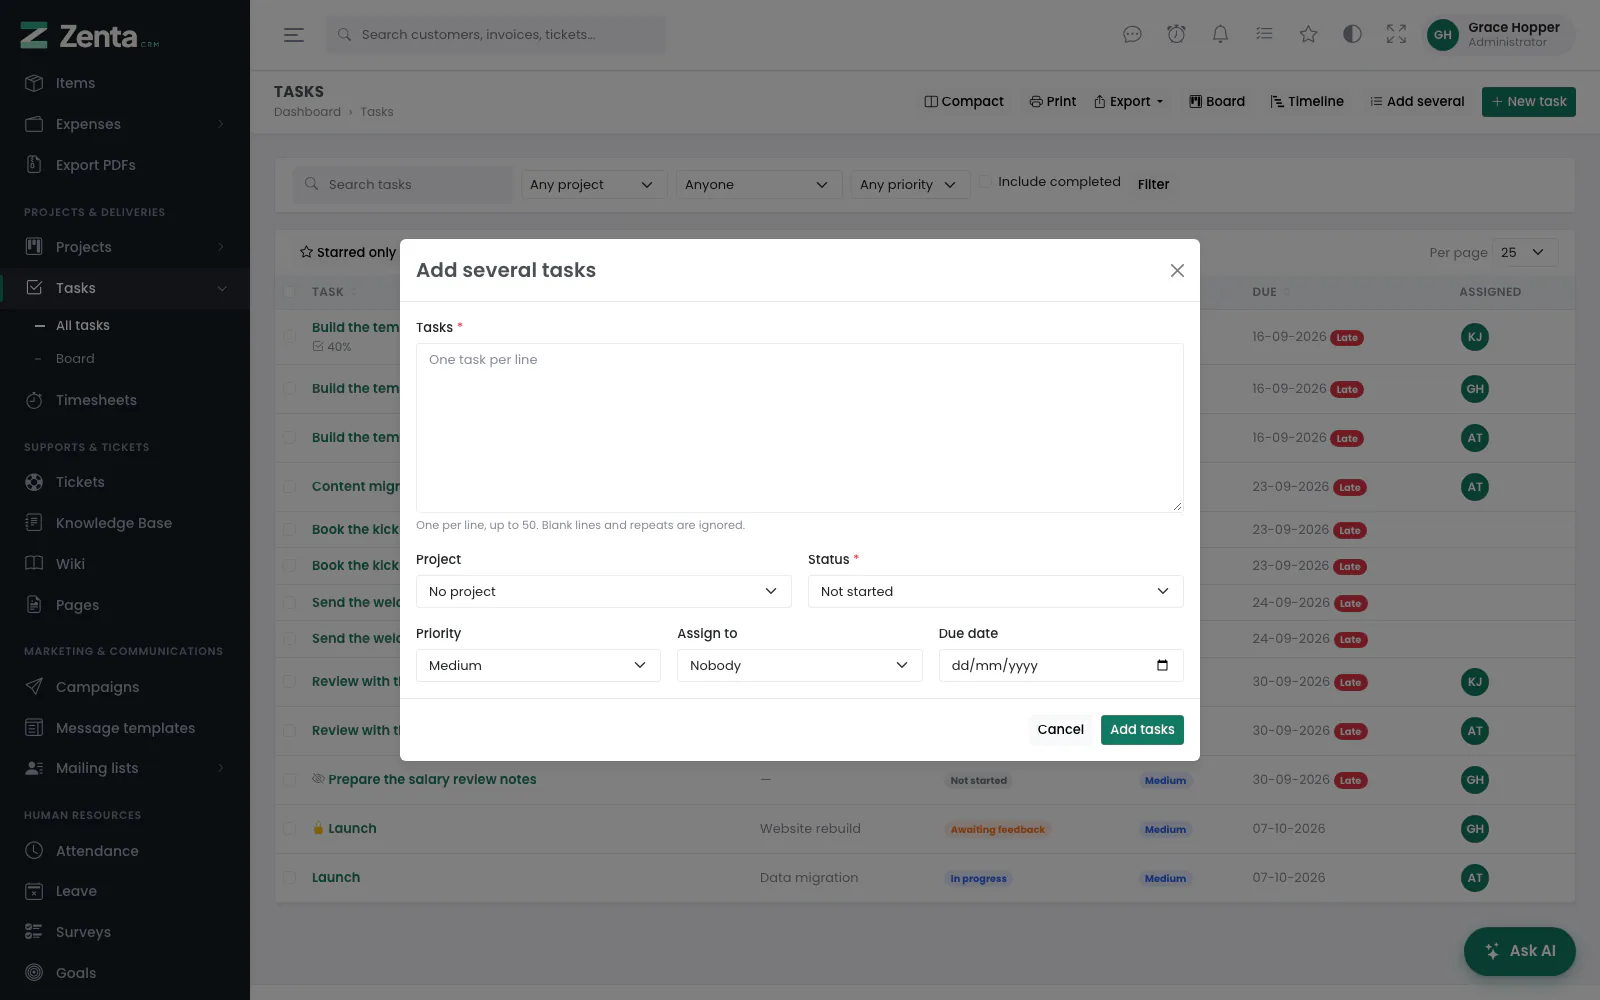
Task: Open the Projects sidebar menu
Action: pos(125,247)
